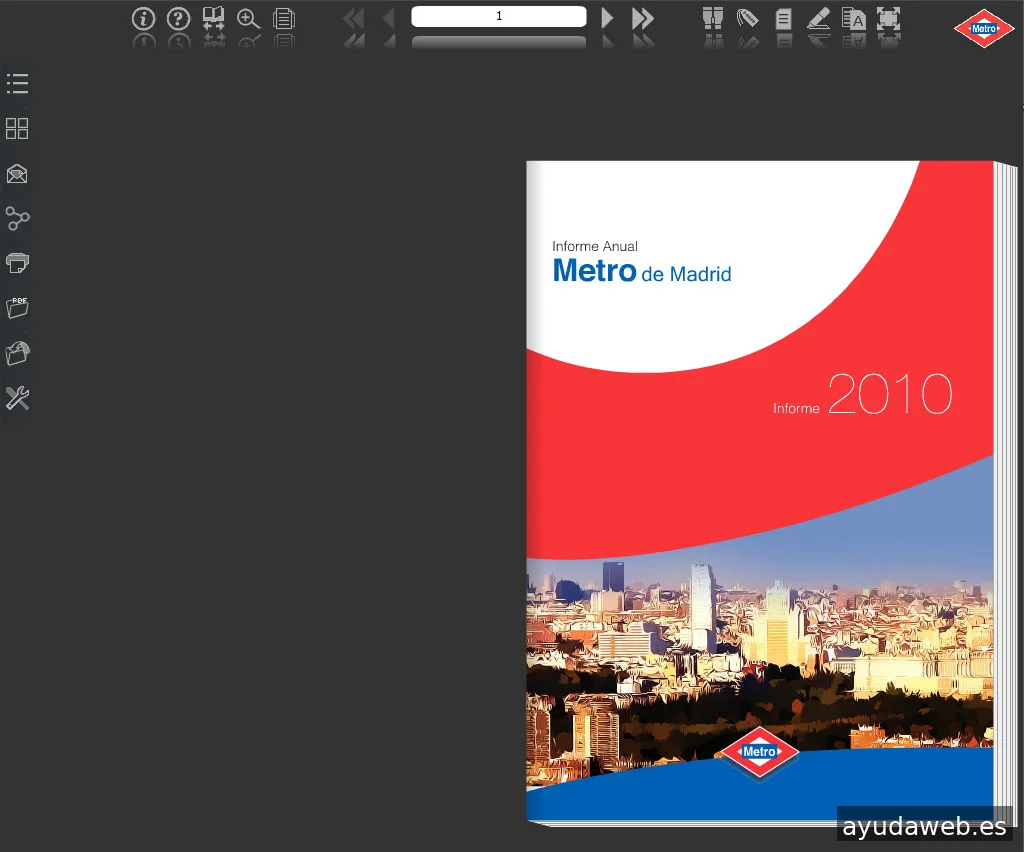
Task: Zoom in with the magnifier plus icon
Action: click(248, 18)
